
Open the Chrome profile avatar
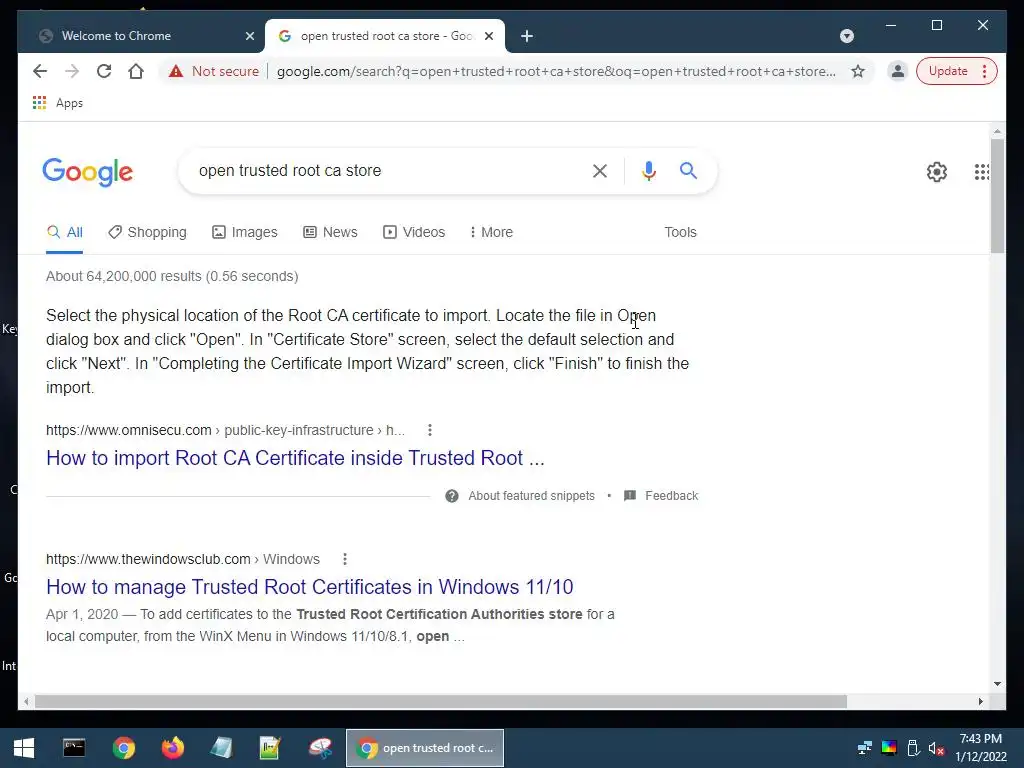(898, 71)
